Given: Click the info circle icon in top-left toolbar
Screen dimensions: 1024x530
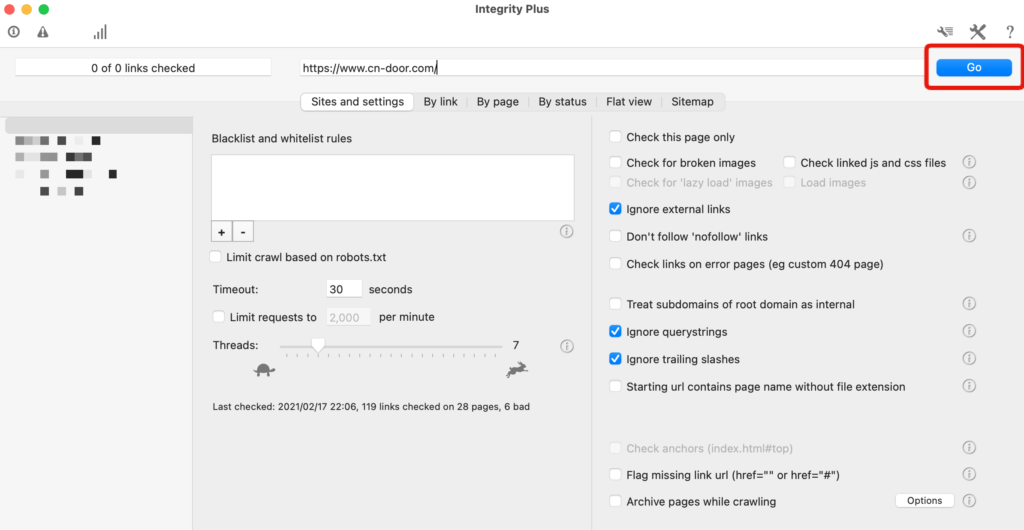Looking at the screenshot, I should (x=14, y=31).
